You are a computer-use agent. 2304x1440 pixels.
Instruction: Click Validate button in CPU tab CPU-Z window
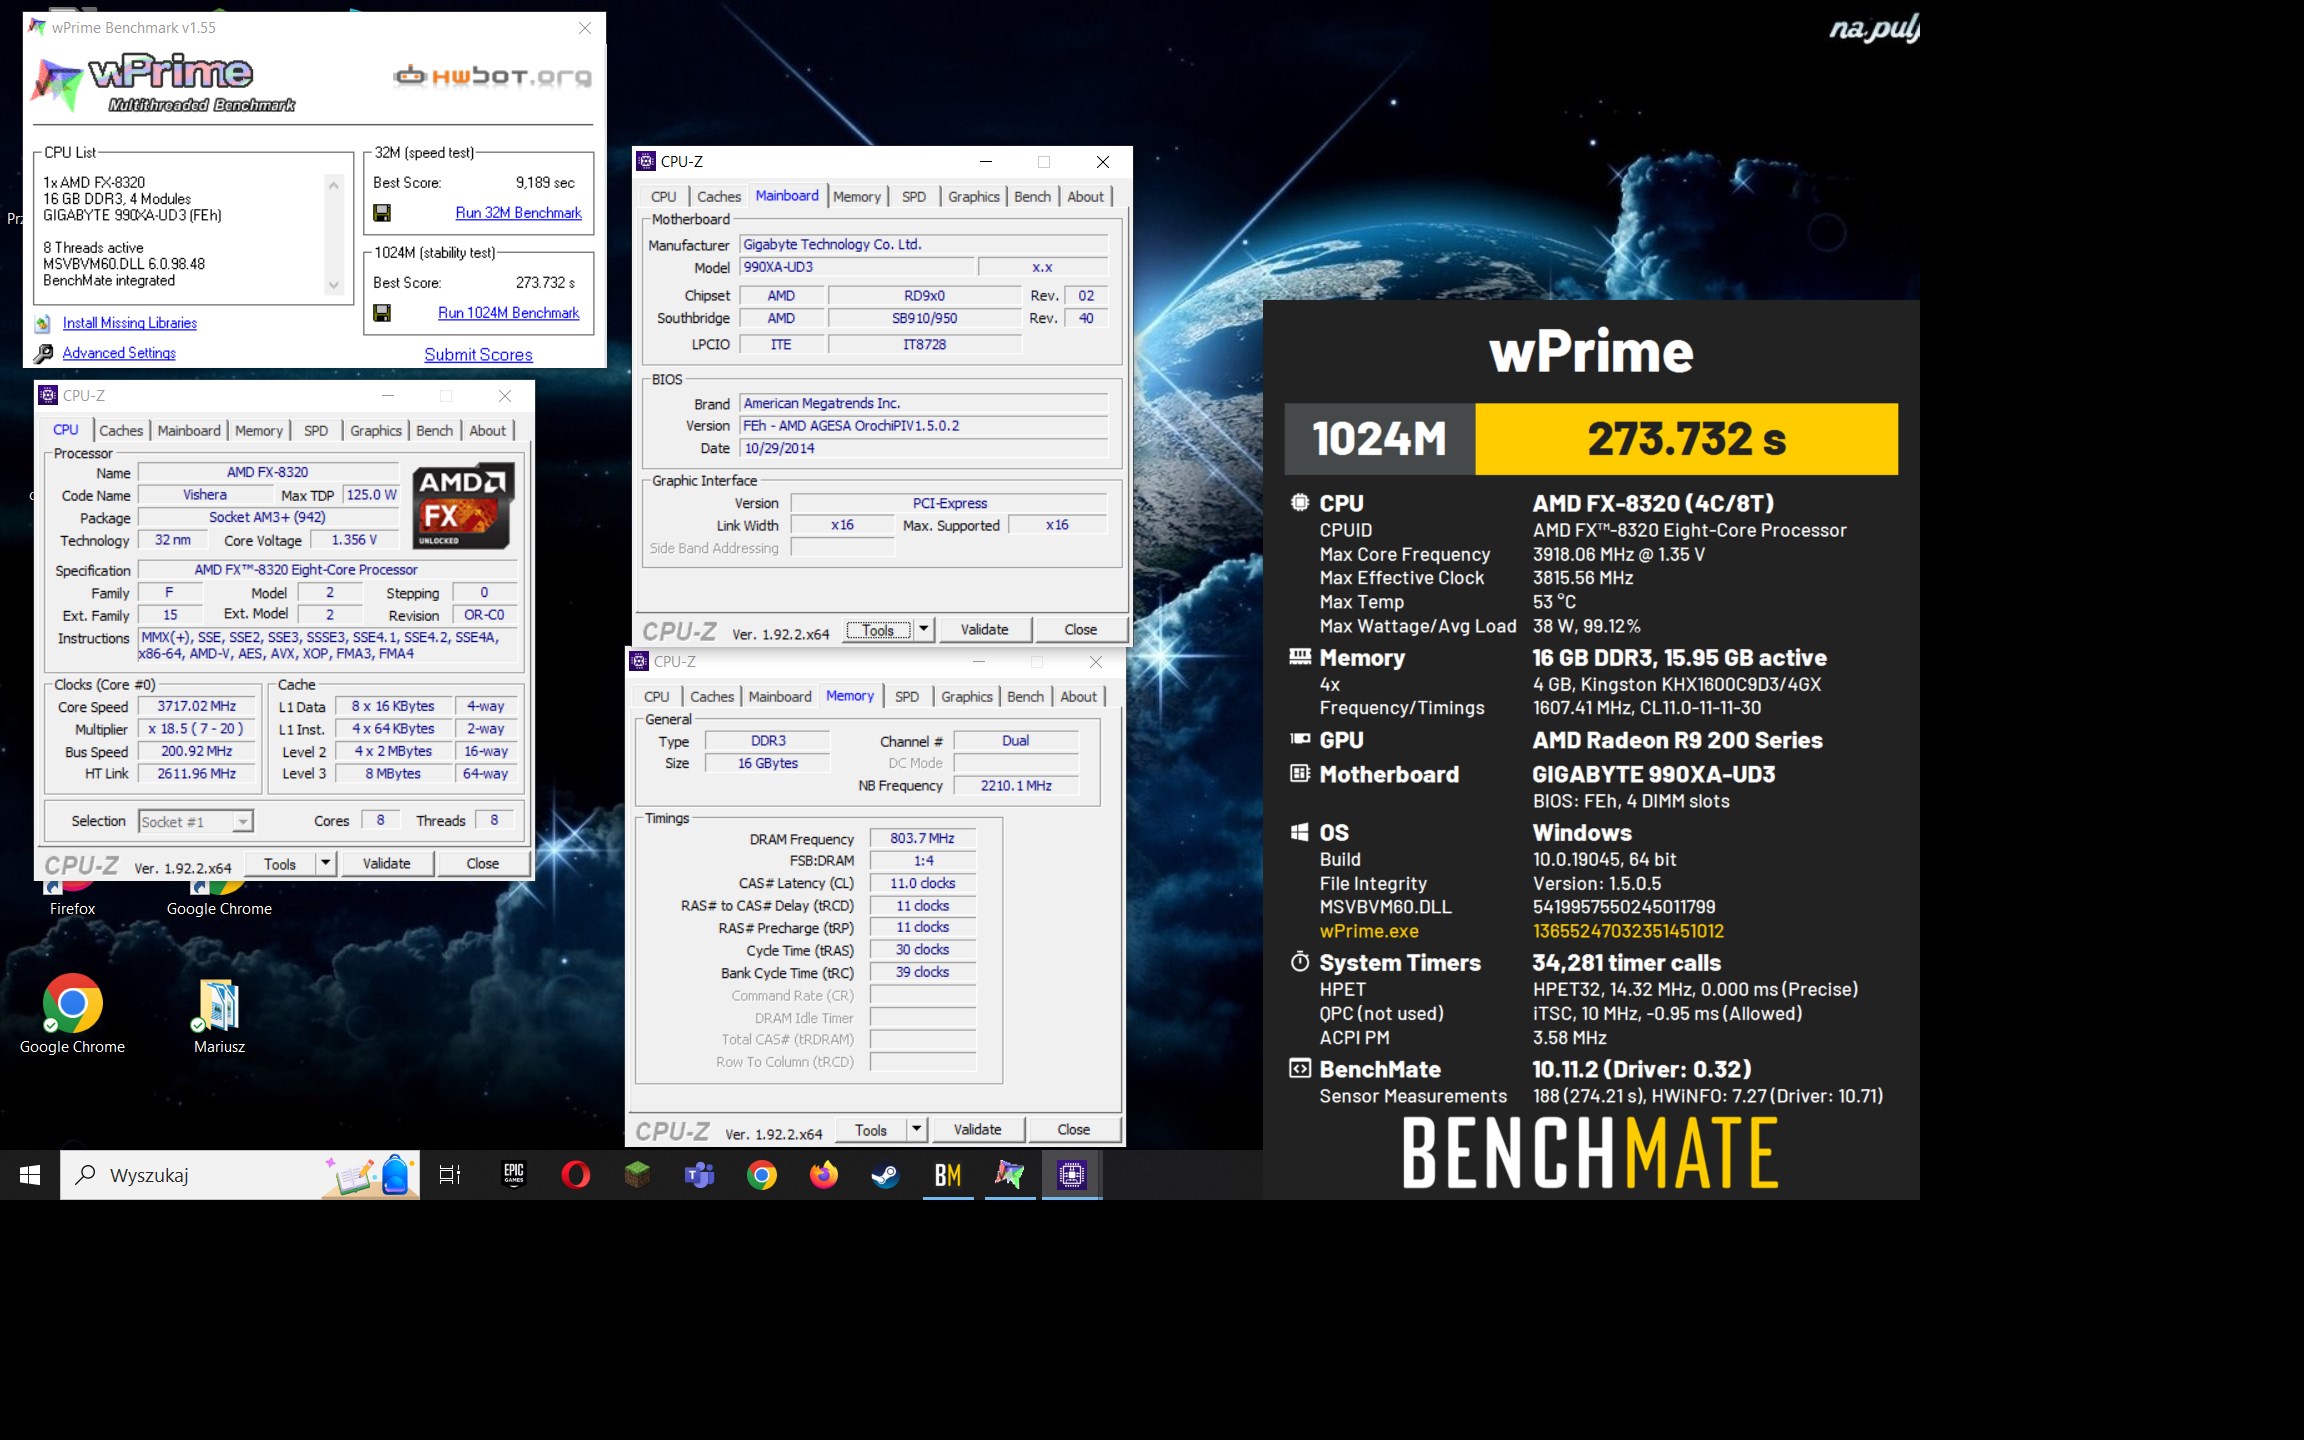(x=386, y=863)
